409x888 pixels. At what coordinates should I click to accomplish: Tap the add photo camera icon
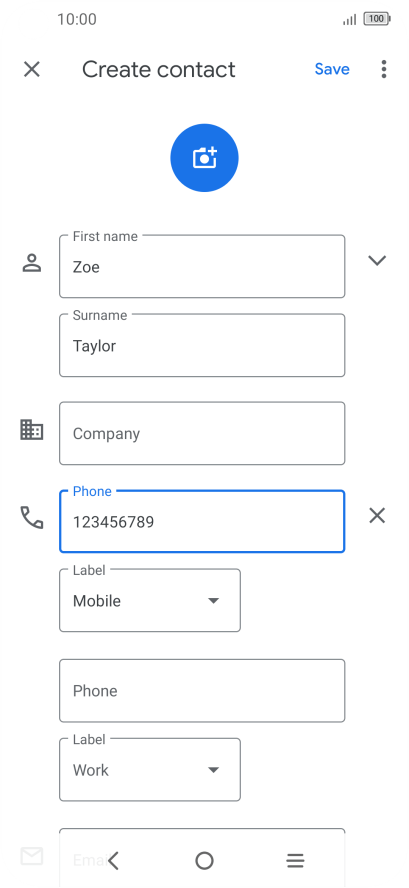[204, 158]
